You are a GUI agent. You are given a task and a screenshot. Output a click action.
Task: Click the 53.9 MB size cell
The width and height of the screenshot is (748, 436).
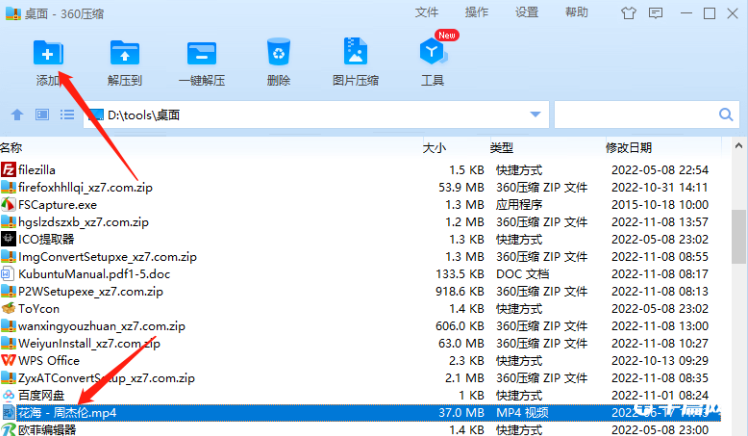tap(461, 187)
